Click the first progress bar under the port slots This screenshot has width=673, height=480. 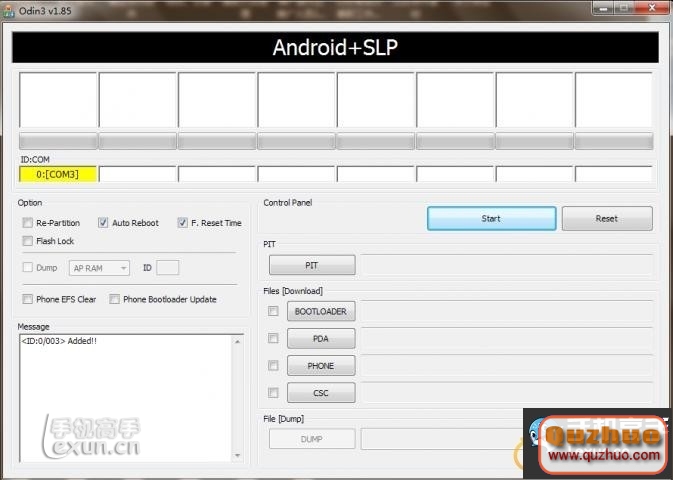[x=58, y=141]
